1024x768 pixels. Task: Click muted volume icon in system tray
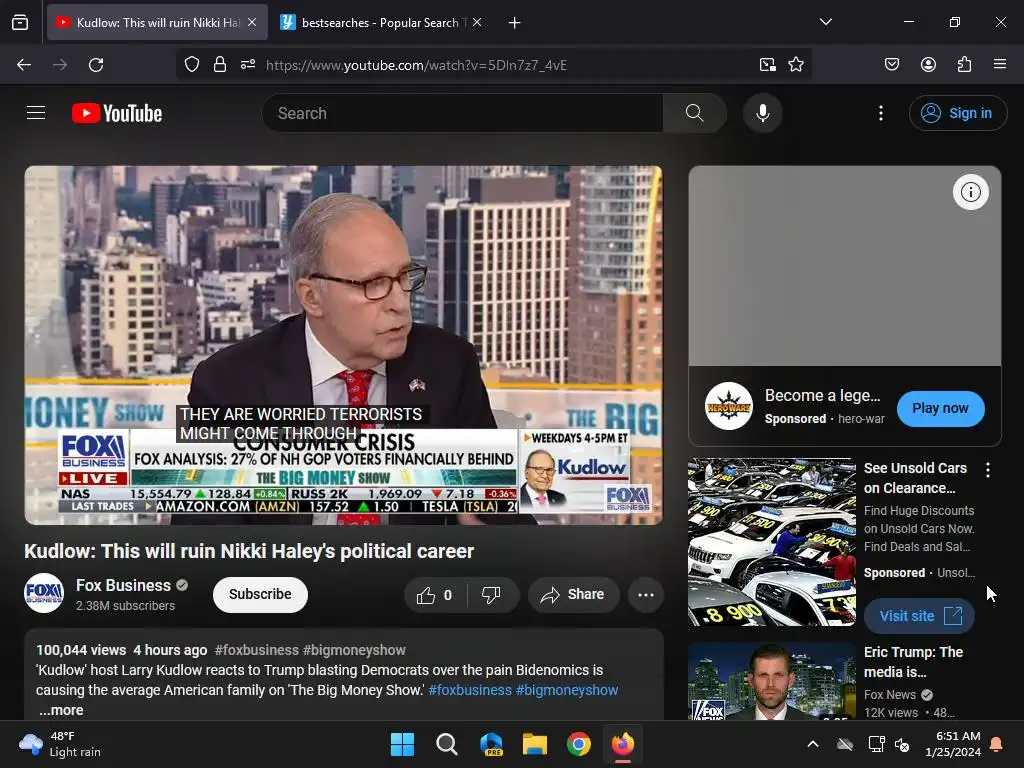coord(902,744)
